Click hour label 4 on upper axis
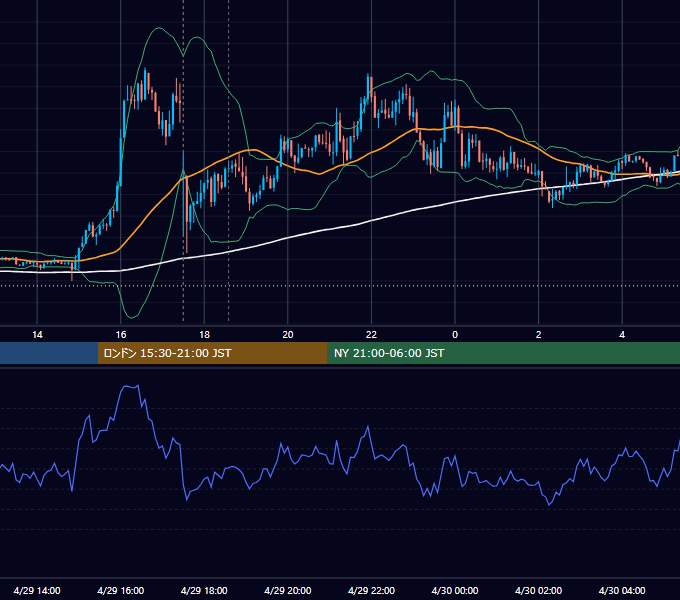The image size is (680, 600). [x=622, y=335]
